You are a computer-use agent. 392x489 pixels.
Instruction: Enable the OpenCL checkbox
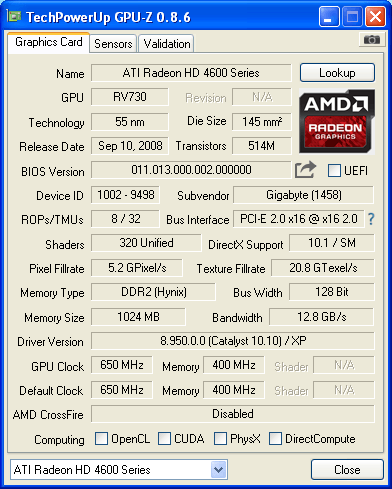pos(101,438)
